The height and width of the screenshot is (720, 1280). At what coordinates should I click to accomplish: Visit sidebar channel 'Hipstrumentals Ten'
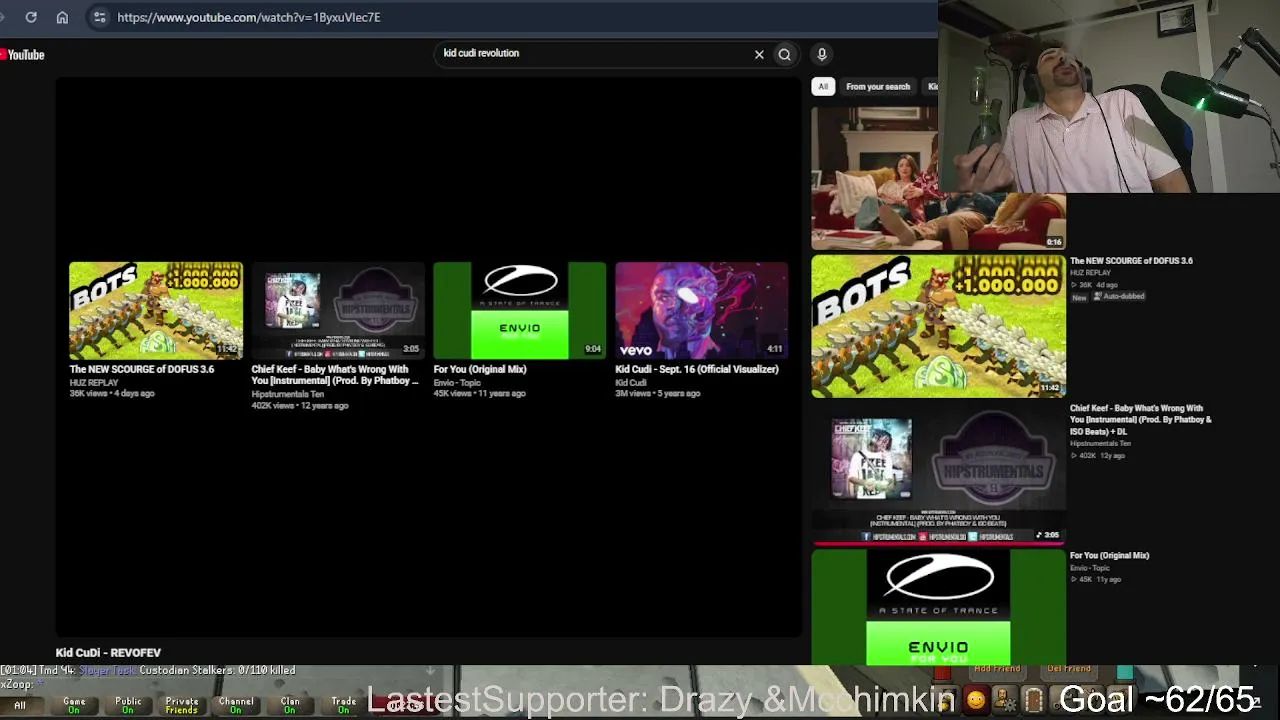[x=1100, y=444]
